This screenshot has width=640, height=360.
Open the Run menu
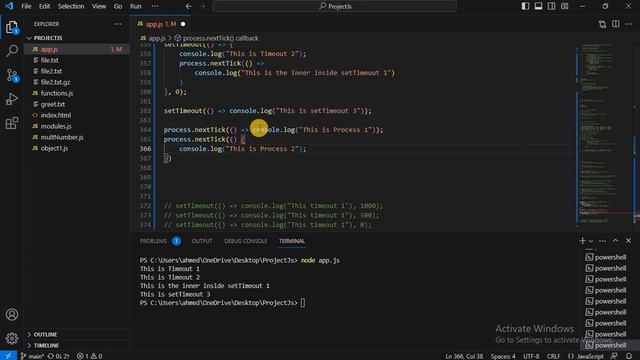click(136, 6)
